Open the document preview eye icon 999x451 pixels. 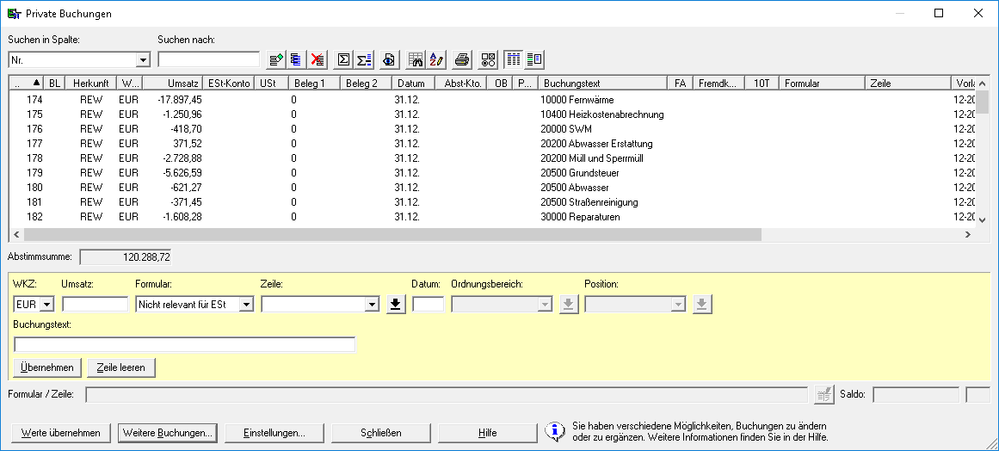pyautogui.click(x=389, y=60)
